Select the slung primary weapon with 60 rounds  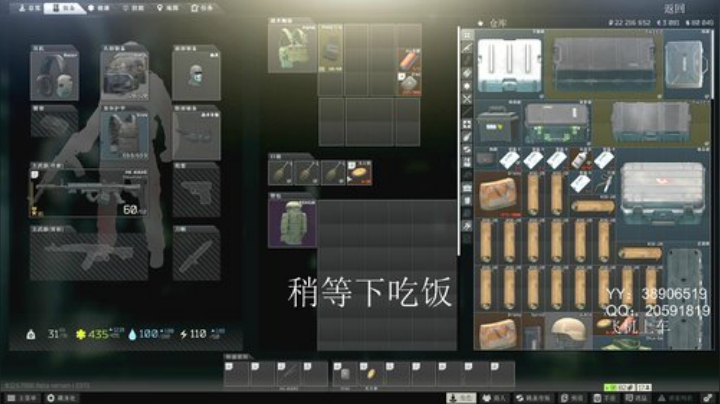click(89, 192)
